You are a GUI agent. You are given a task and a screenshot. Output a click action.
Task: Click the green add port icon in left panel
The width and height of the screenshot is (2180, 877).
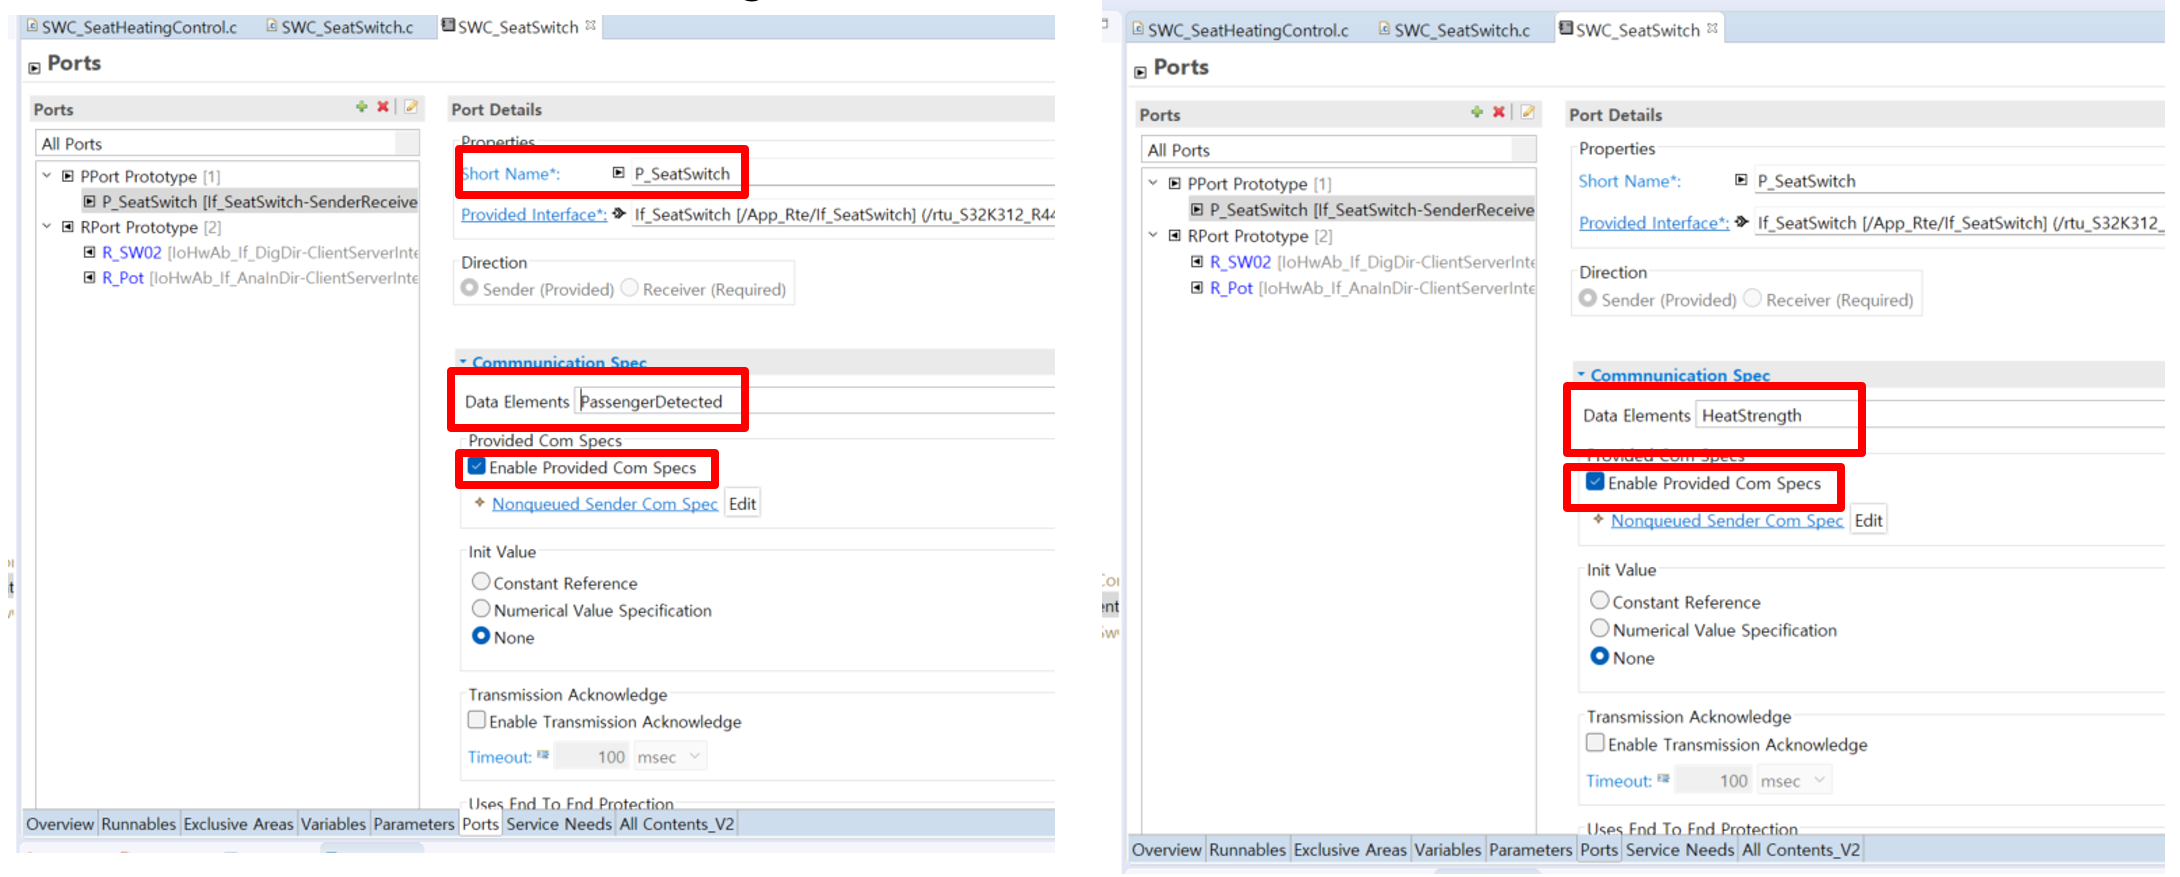pyautogui.click(x=361, y=107)
